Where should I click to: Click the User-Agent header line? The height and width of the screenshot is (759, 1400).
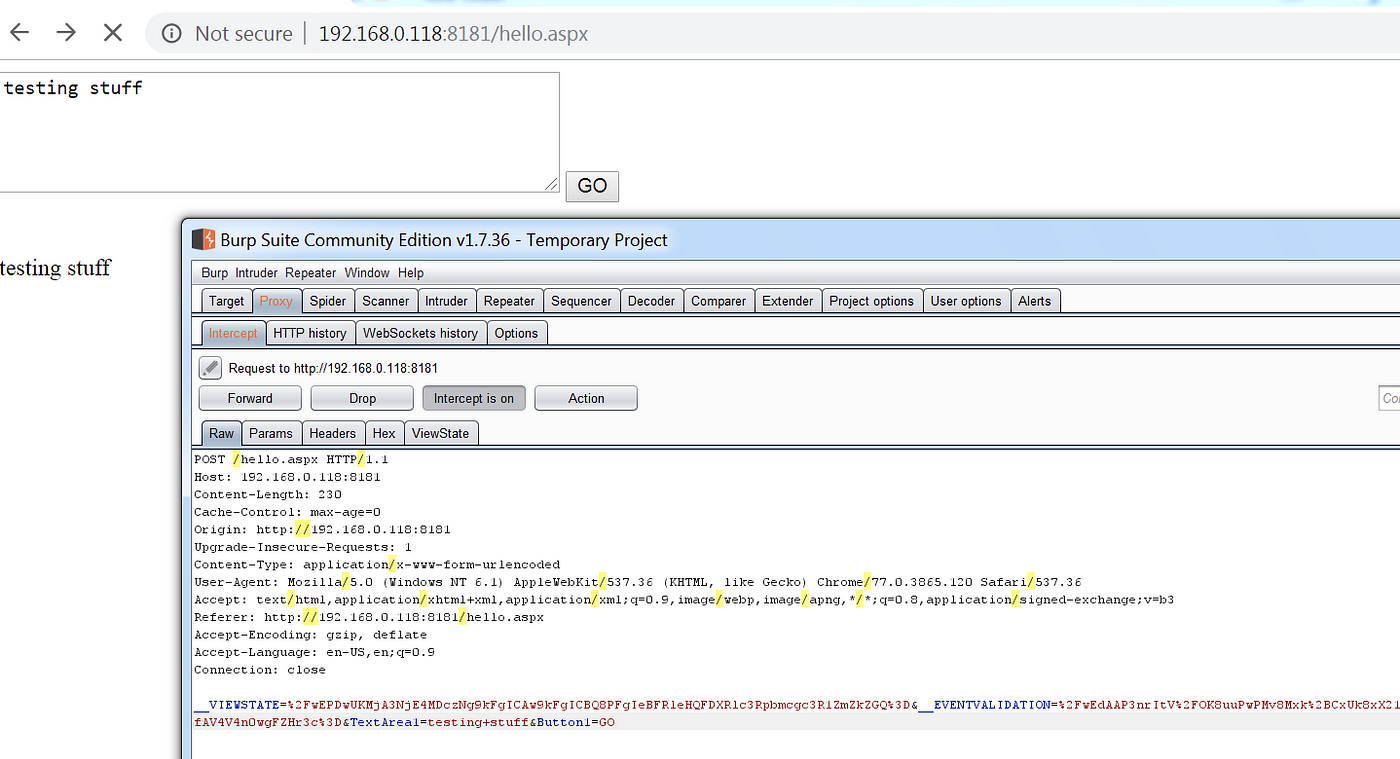click(x=638, y=582)
